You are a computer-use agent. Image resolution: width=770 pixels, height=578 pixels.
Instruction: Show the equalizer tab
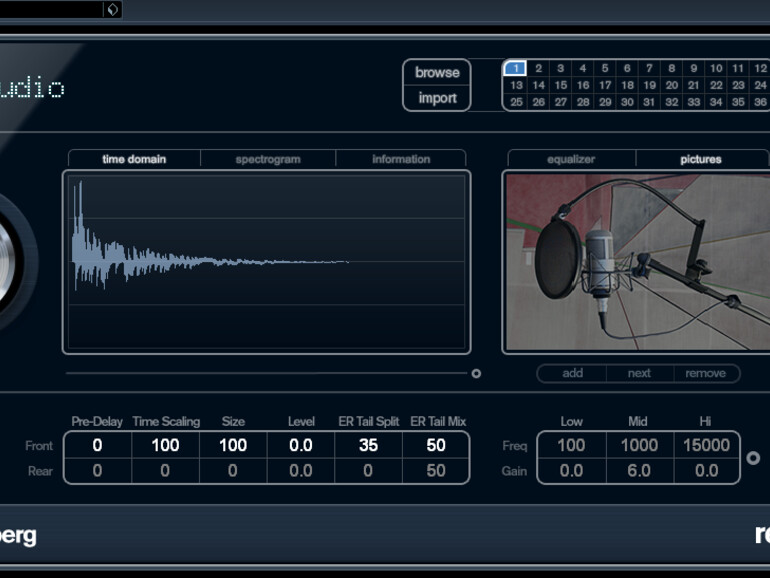571,159
